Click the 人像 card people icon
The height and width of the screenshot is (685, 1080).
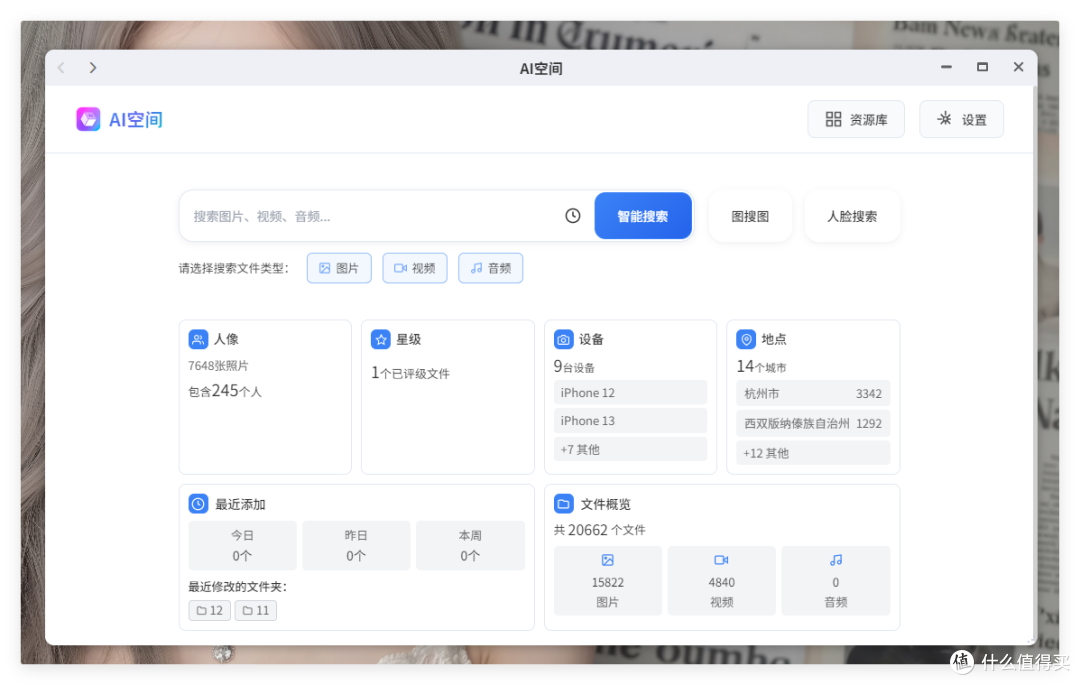(x=198, y=339)
